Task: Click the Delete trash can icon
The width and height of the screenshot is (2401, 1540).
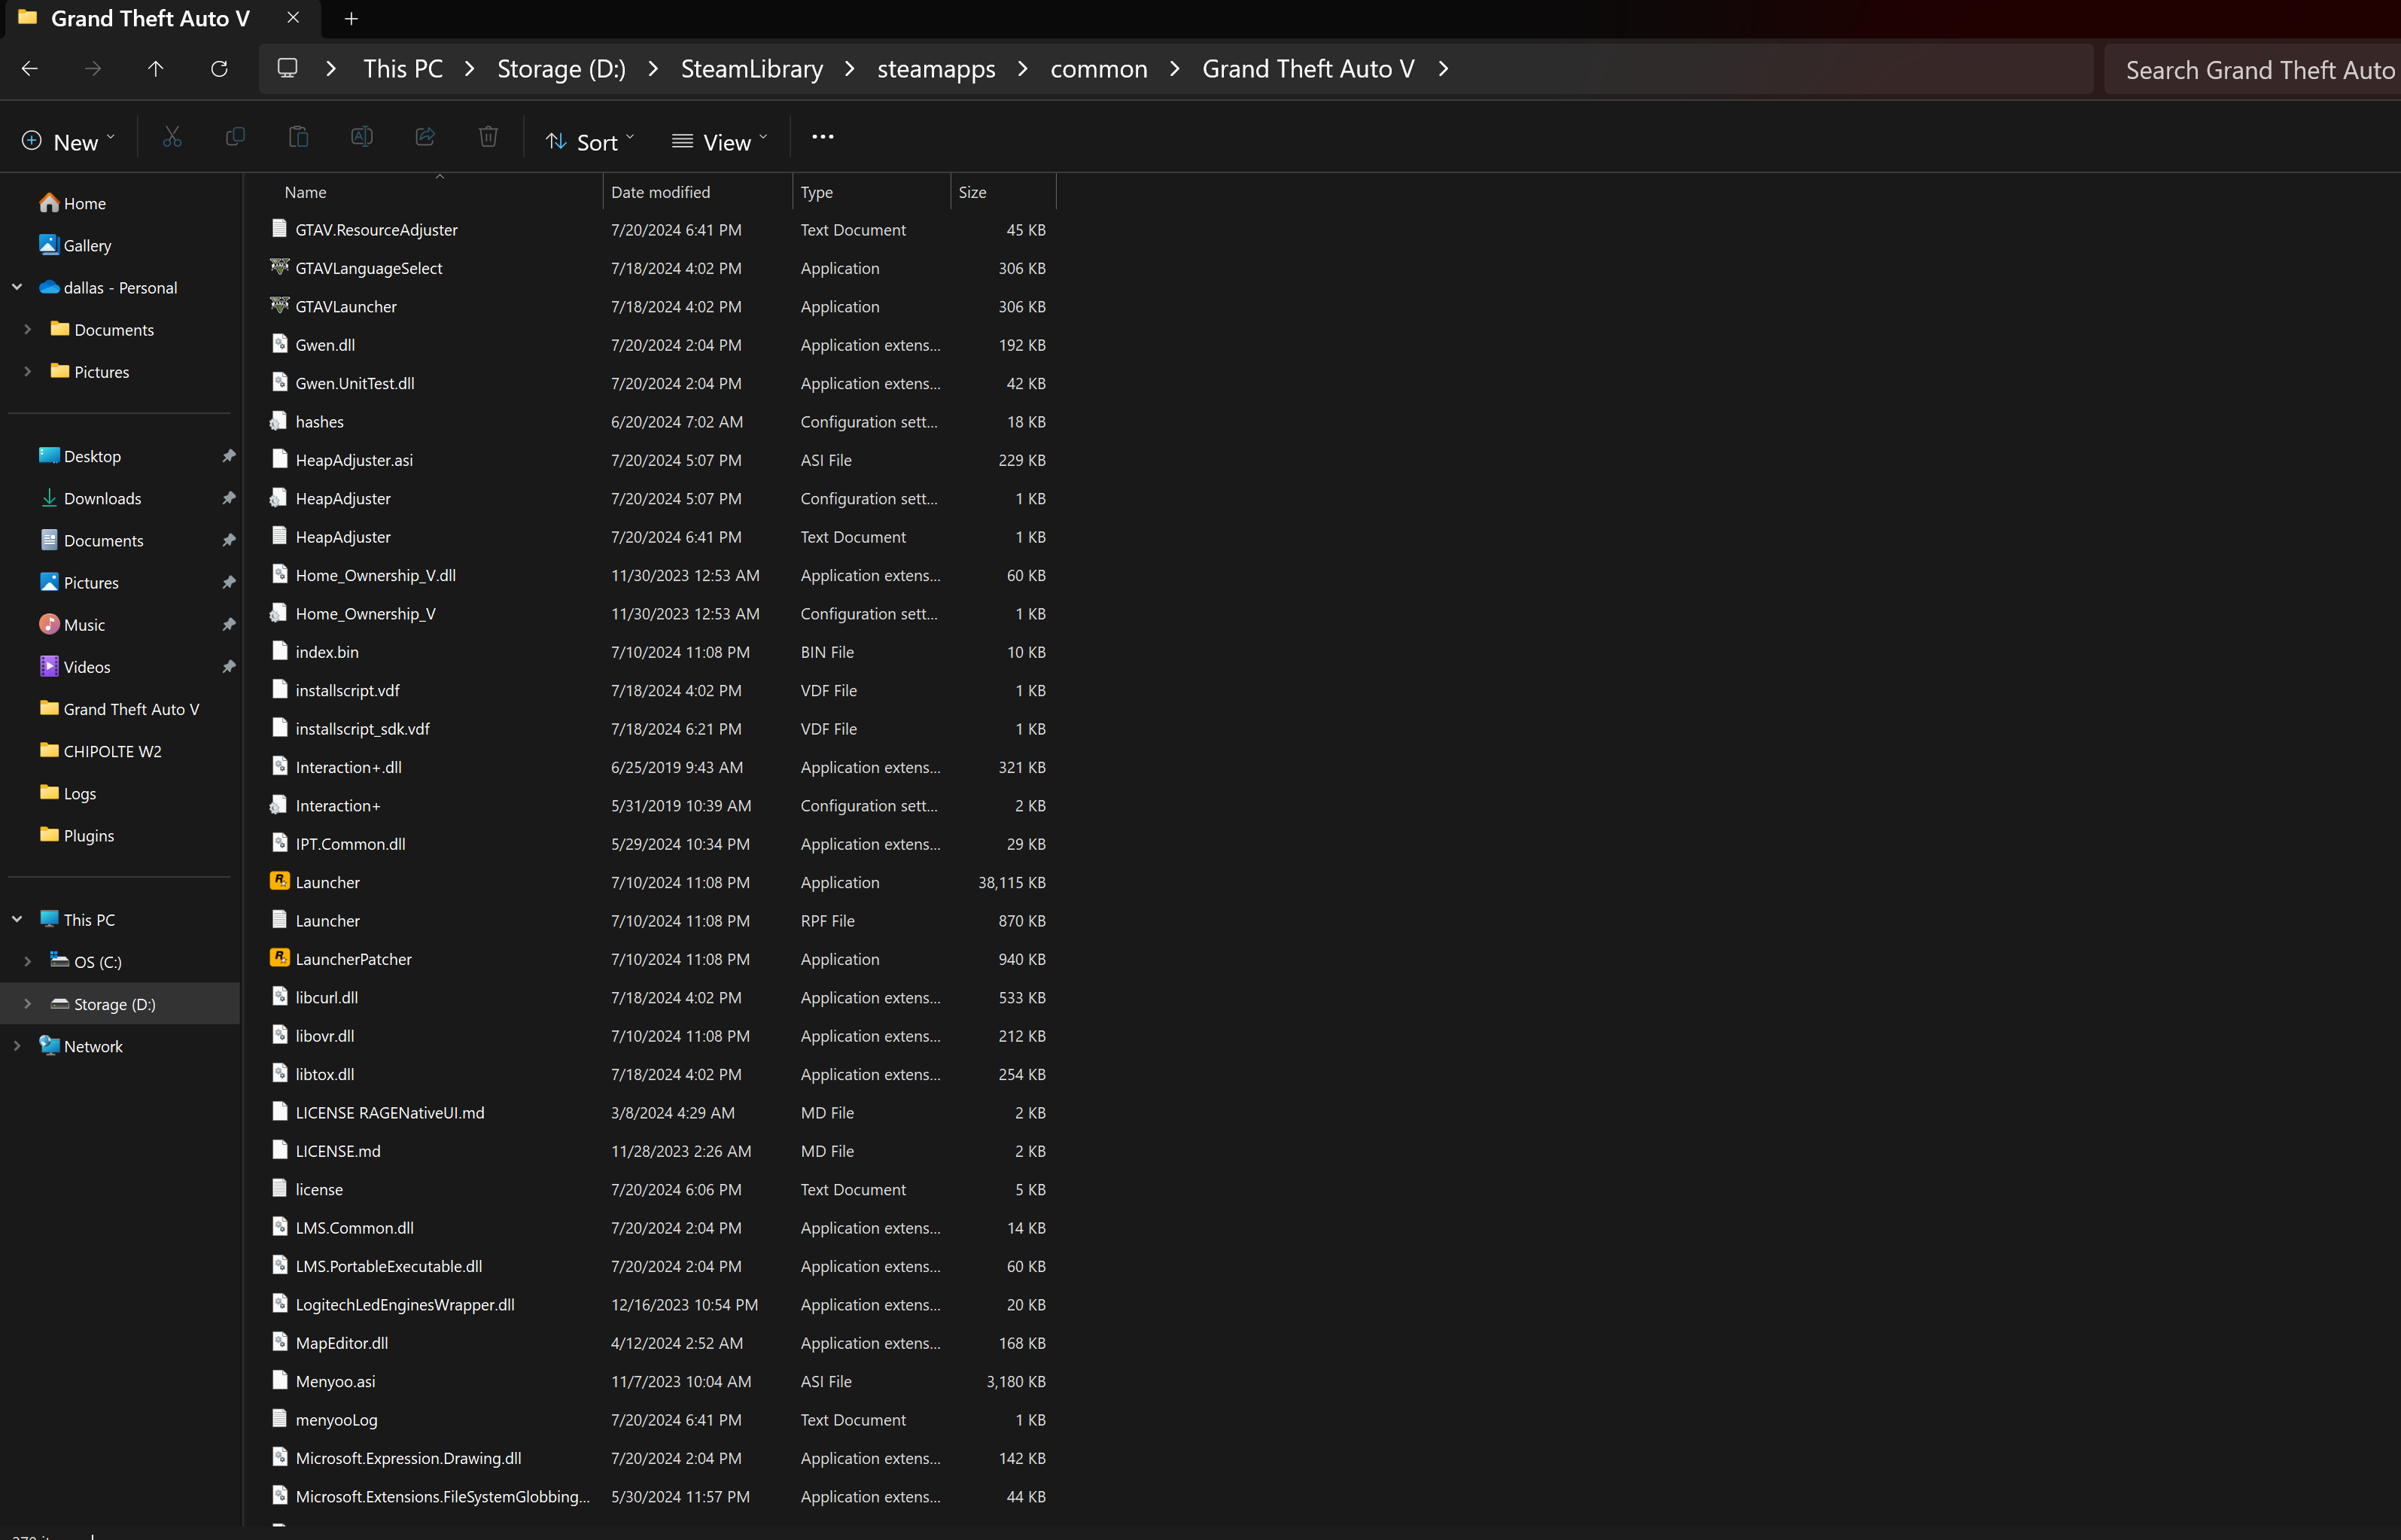Action: pyautogui.click(x=488, y=137)
